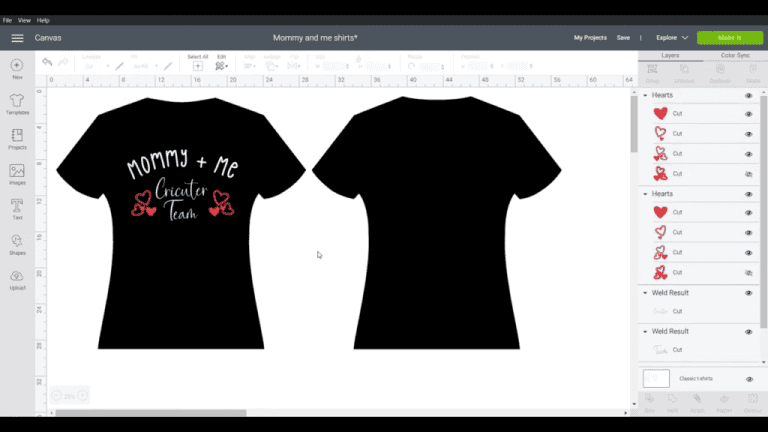This screenshot has width=768, height=432.
Task: Save the project
Action: pyautogui.click(x=623, y=38)
